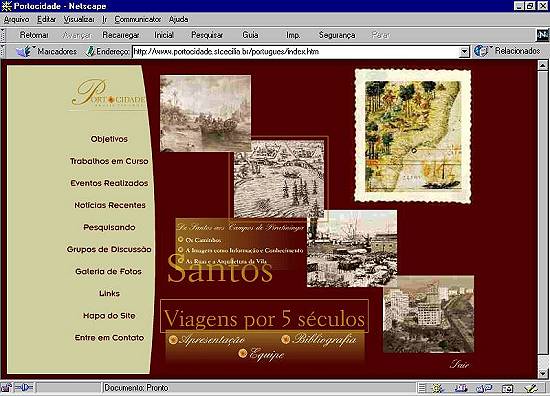Click the address URL field

(x=296, y=52)
